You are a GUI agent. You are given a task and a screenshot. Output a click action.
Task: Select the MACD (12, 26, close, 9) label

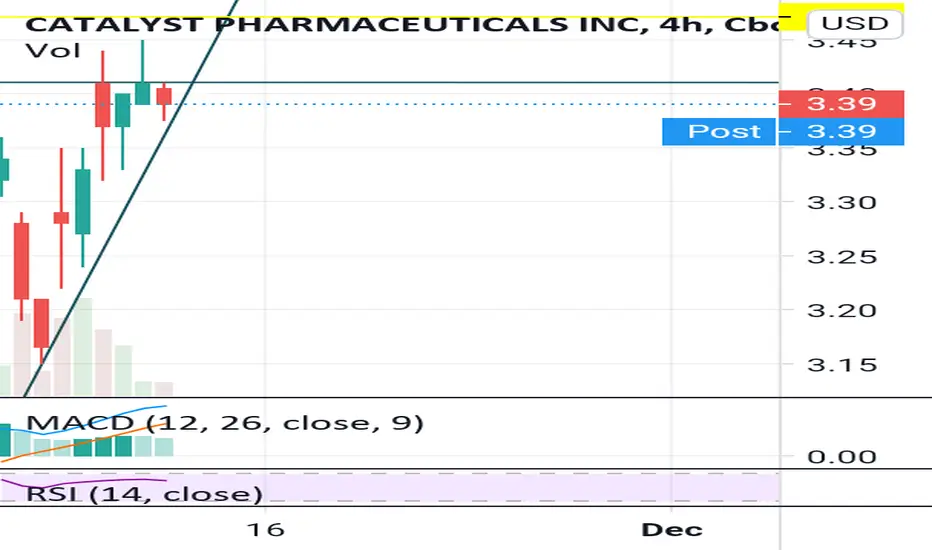click(225, 423)
